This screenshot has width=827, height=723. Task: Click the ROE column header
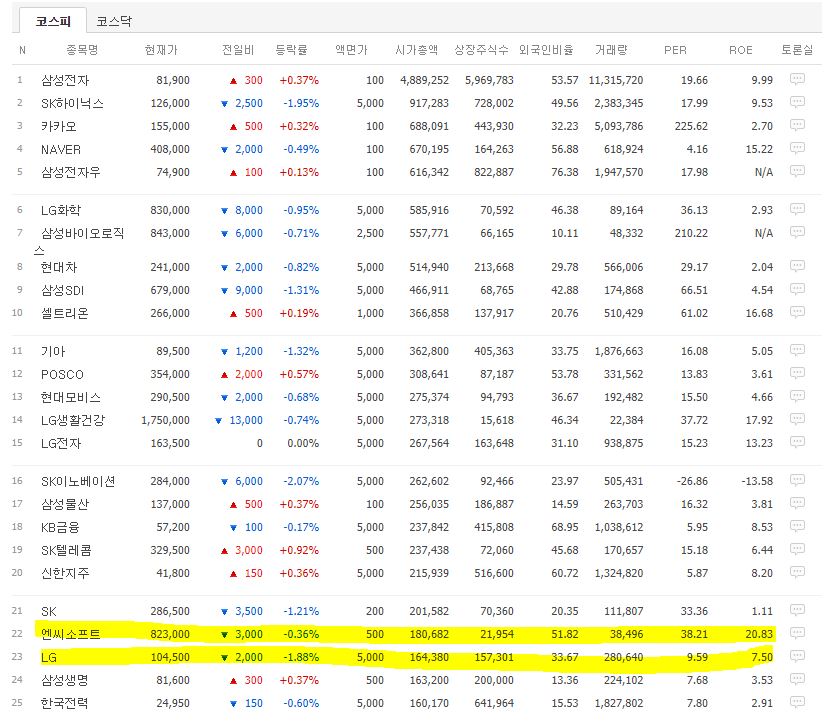point(741,50)
